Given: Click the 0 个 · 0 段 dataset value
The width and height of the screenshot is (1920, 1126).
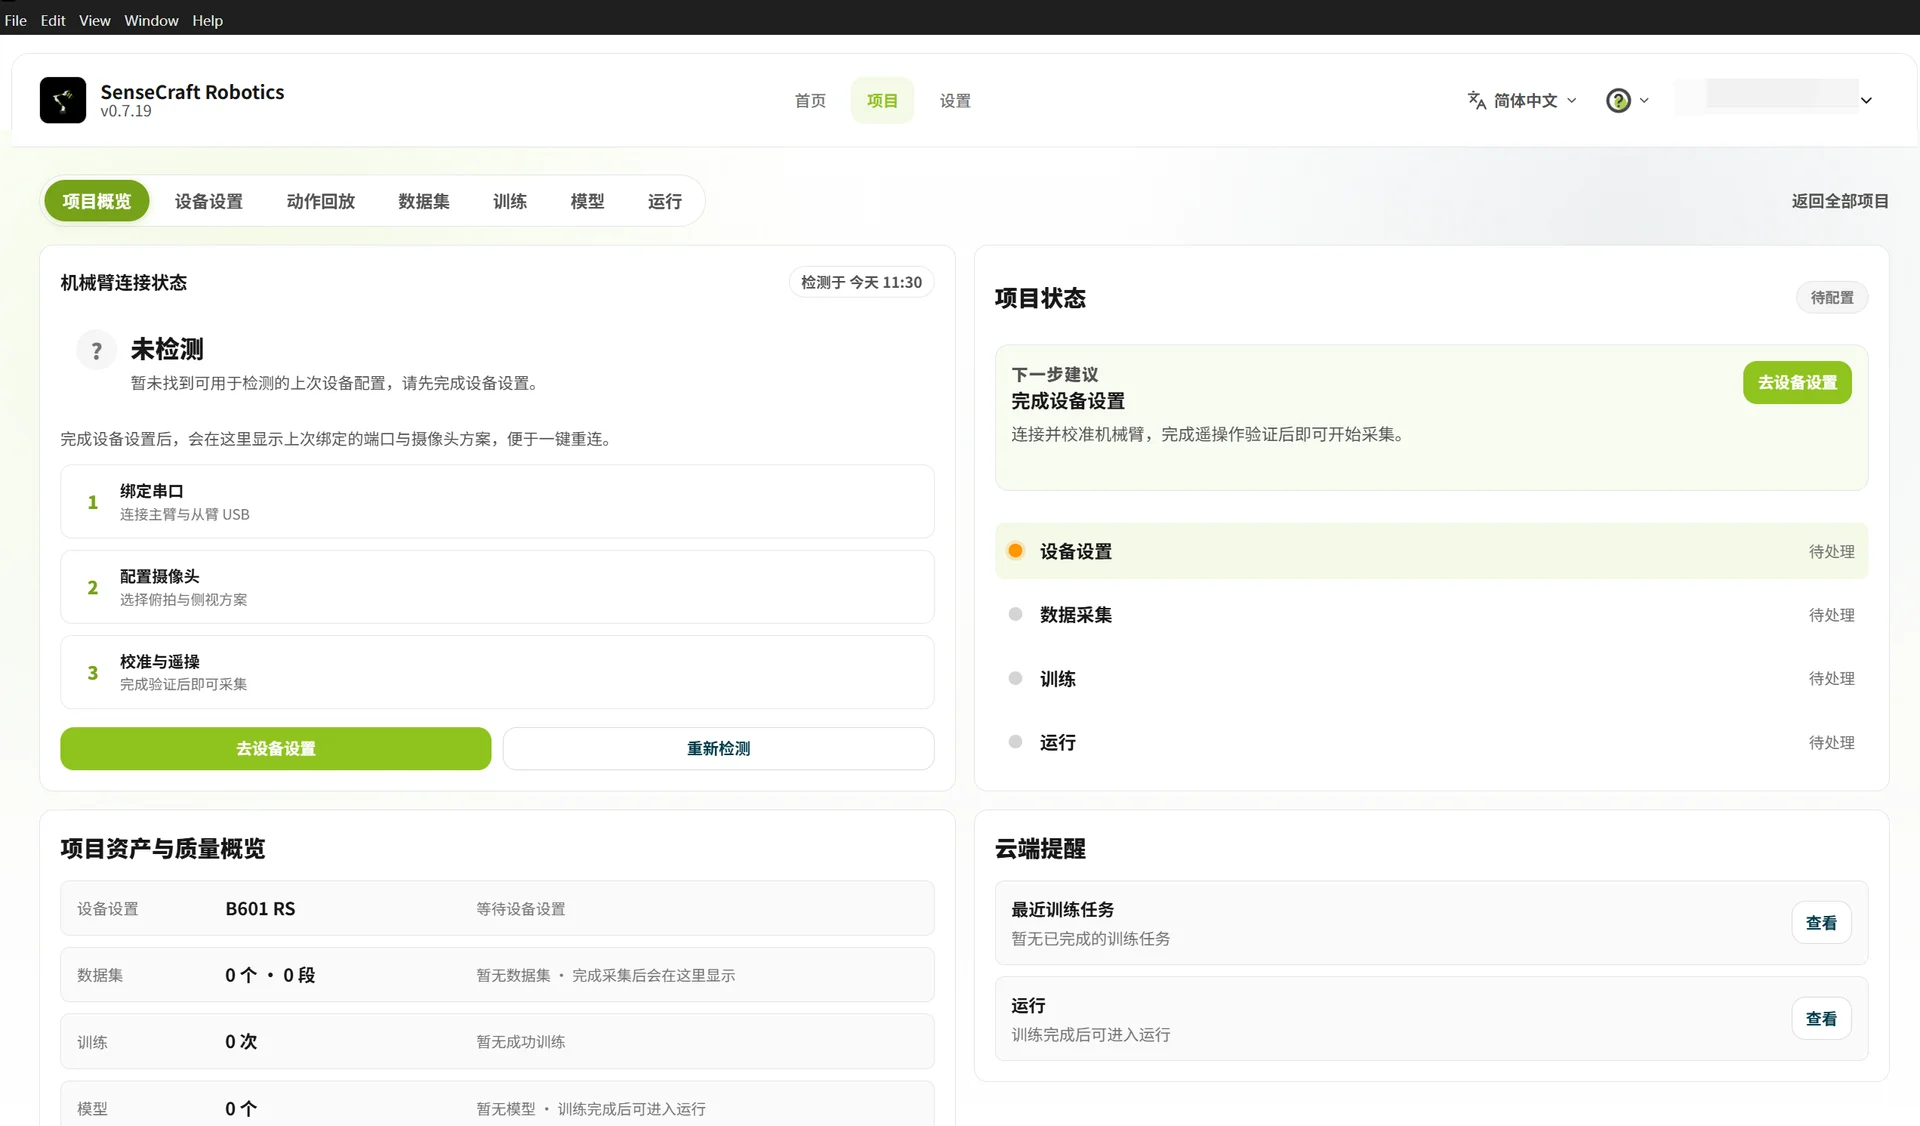Looking at the screenshot, I should [270, 975].
